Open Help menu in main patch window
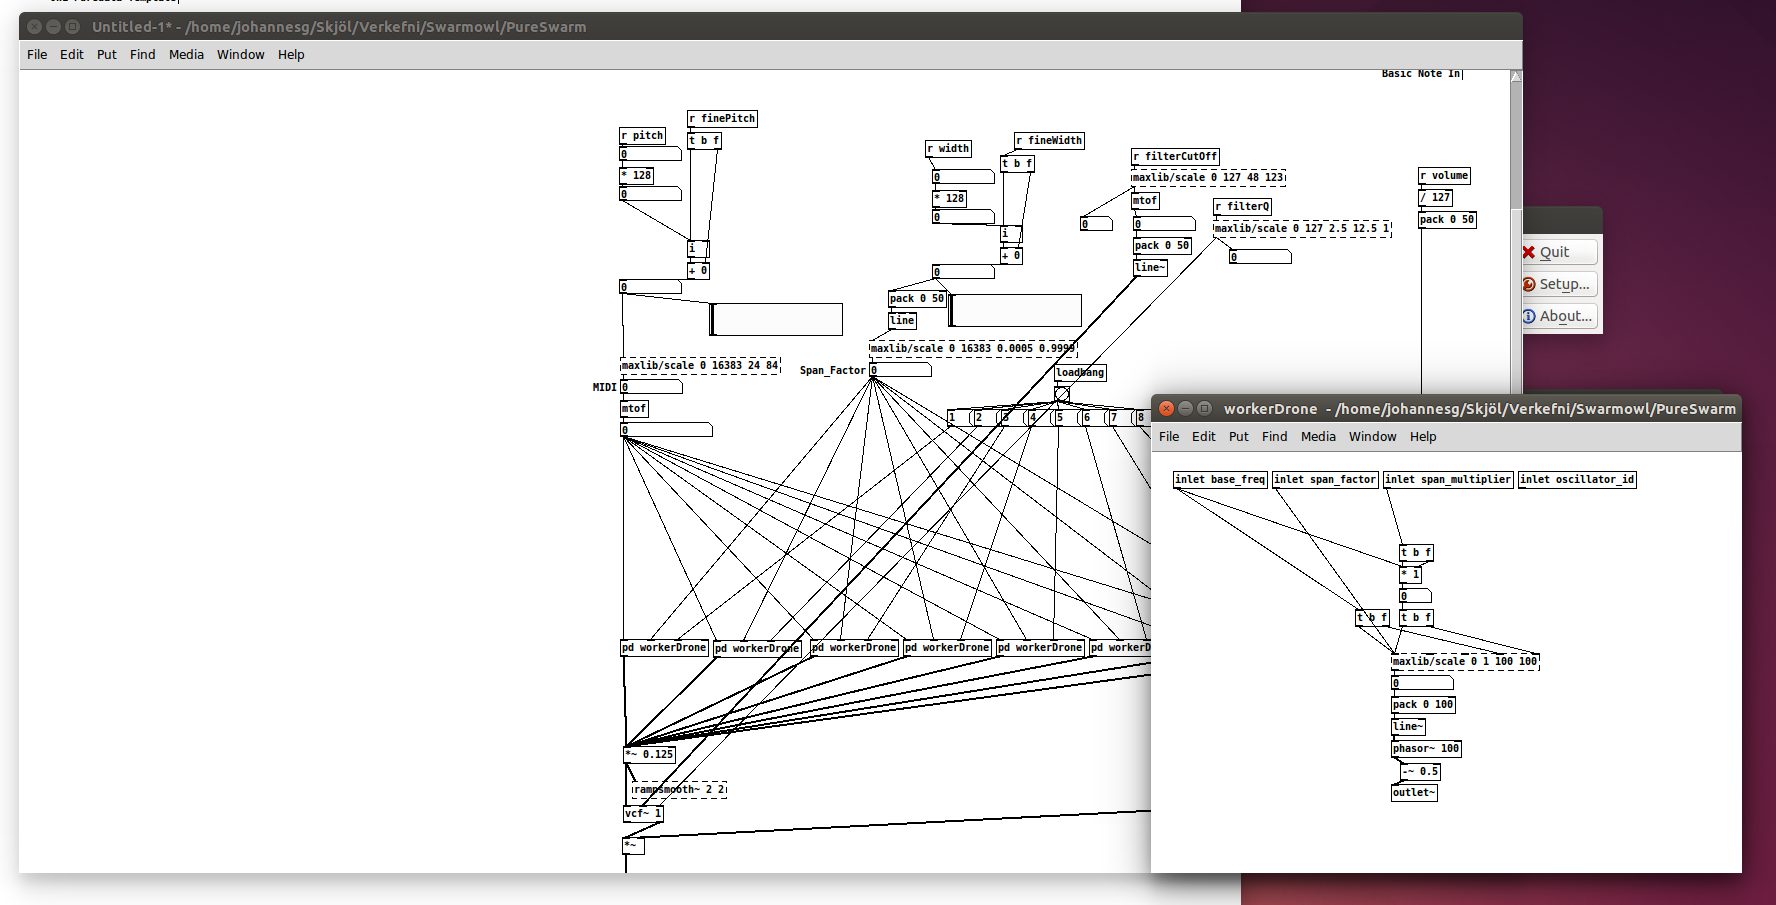The image size is (1776, 905). (x=291, y=54)
